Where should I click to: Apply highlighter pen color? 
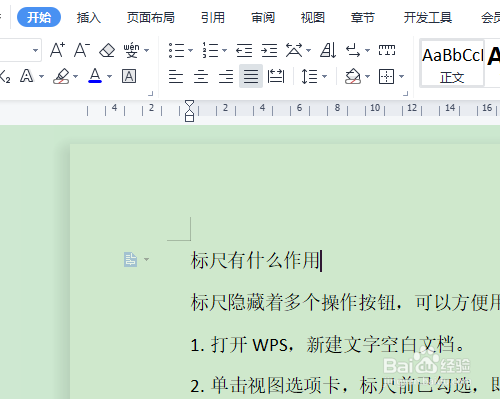click(x=61, y=76)
